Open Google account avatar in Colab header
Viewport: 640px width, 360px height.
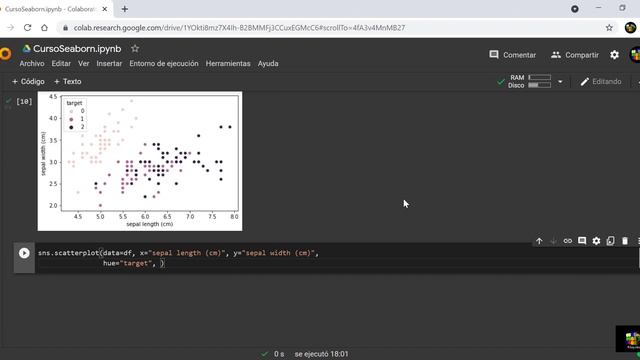635,55
